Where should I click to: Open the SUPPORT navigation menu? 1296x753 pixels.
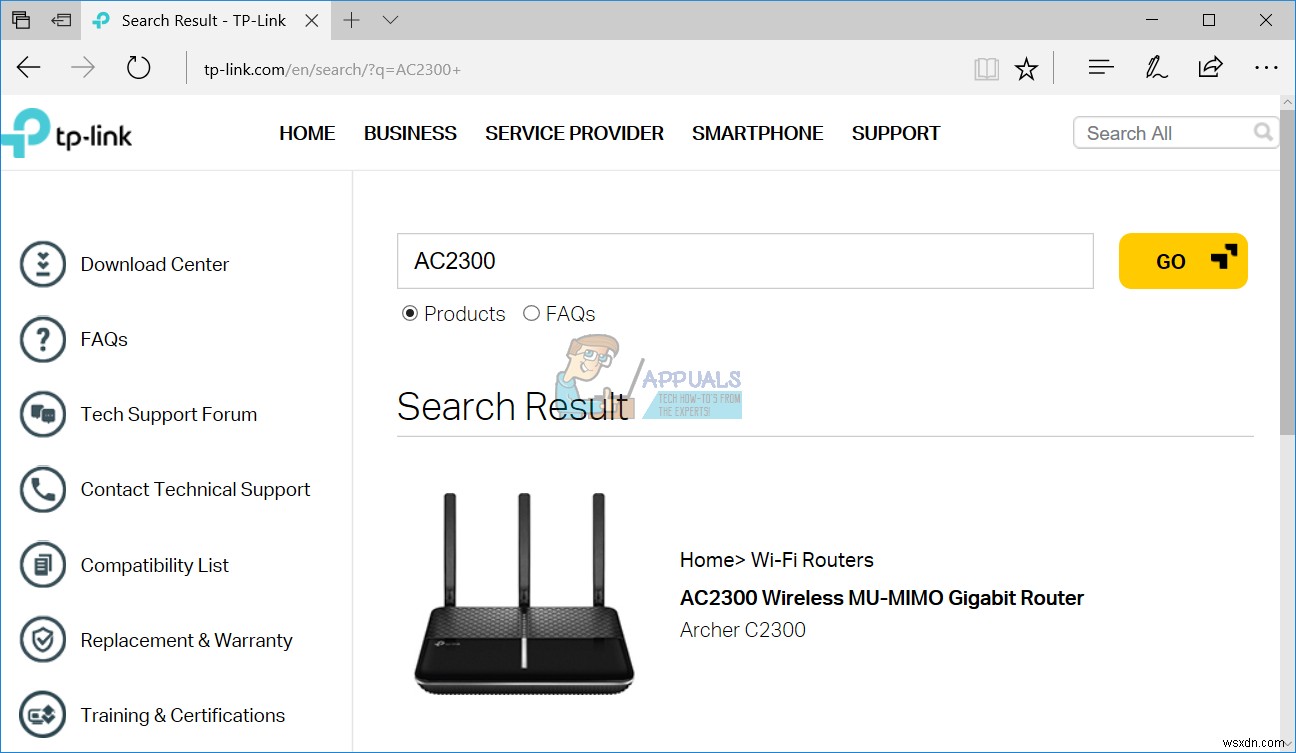(x=895, y=132)
